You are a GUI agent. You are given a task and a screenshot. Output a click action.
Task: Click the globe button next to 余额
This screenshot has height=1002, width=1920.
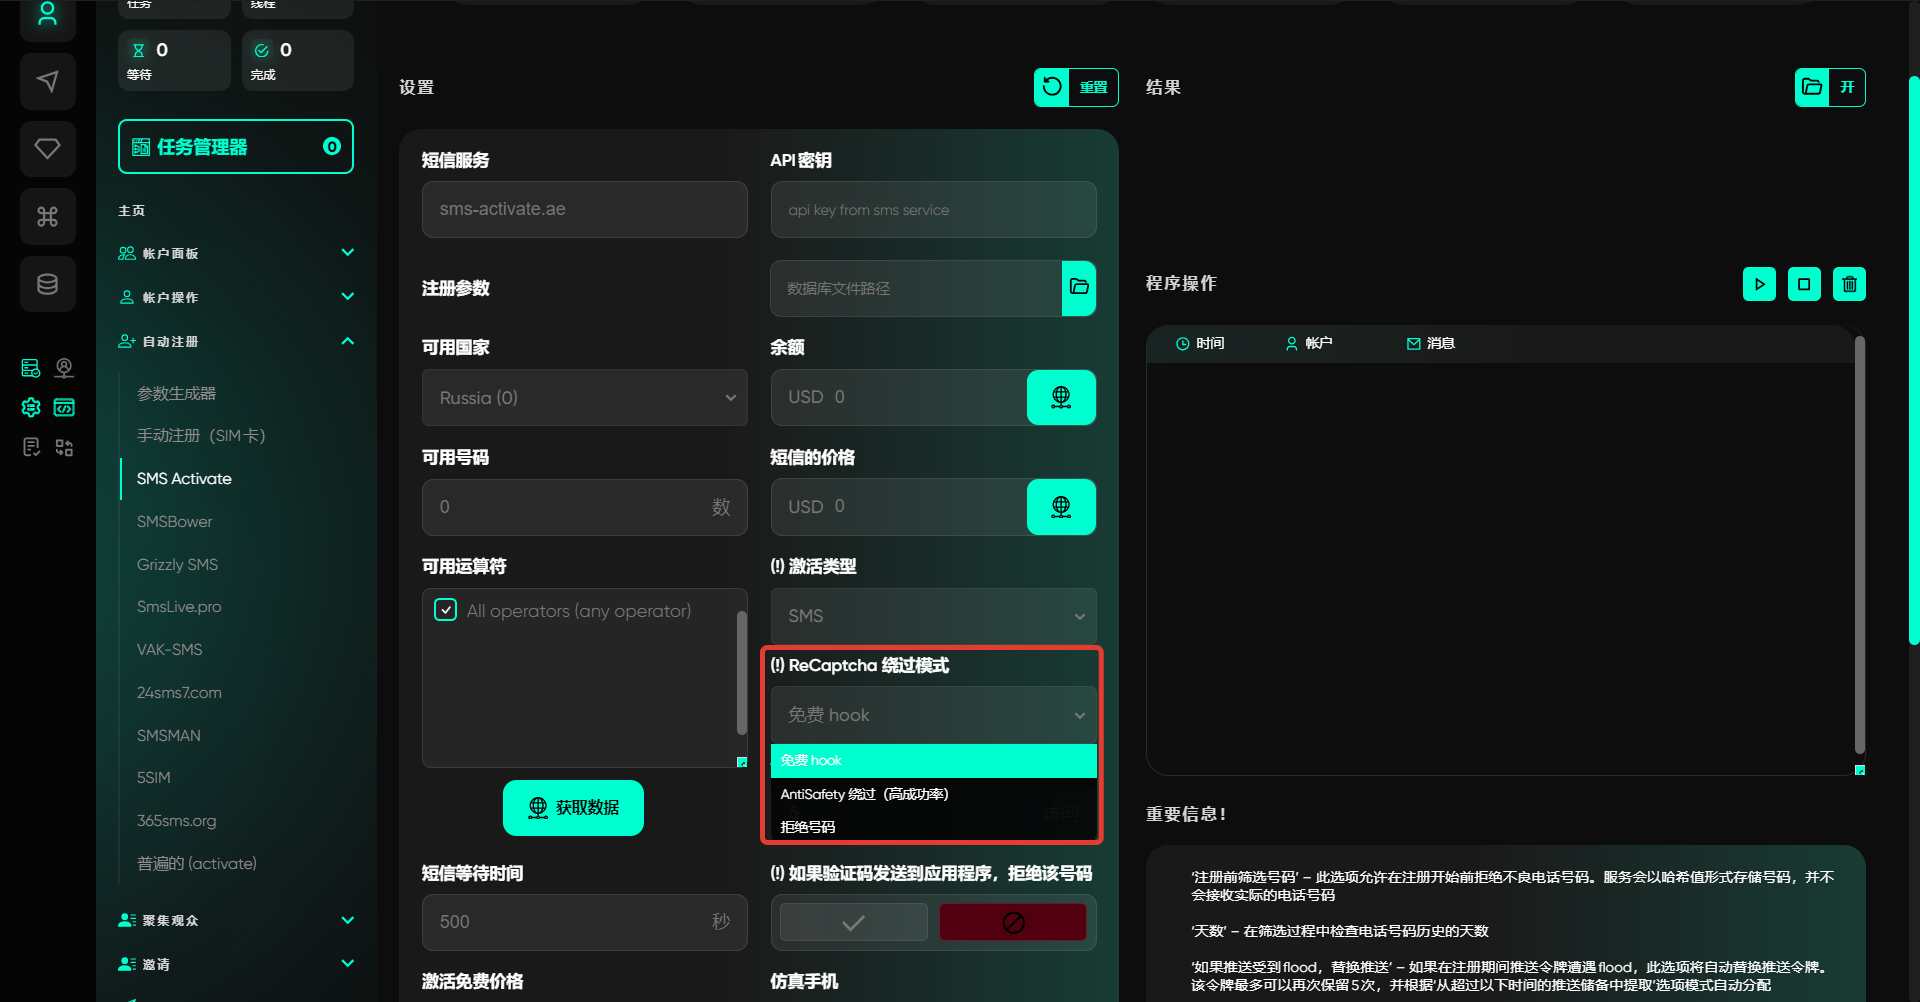[x=1061, y=398]
